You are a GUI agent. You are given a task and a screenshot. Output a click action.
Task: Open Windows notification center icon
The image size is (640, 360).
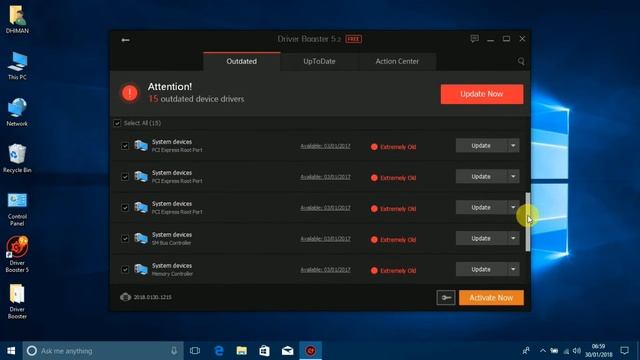click(x=624, y=351)
